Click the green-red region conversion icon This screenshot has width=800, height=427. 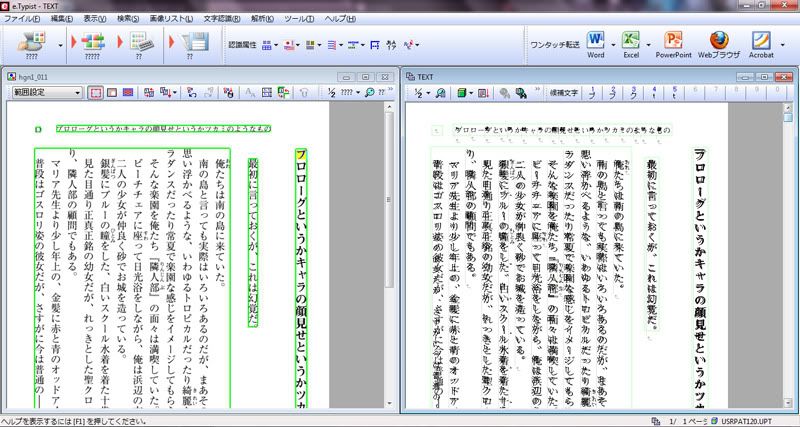284,92
